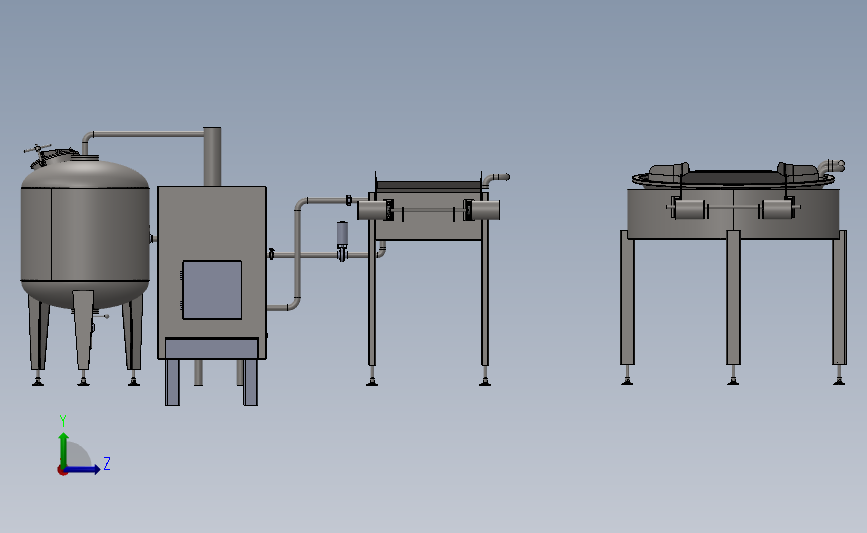The image size is (867, 533).
Task: Click the elbow pipe atop the round table
Action: click(x=831, y=166)
